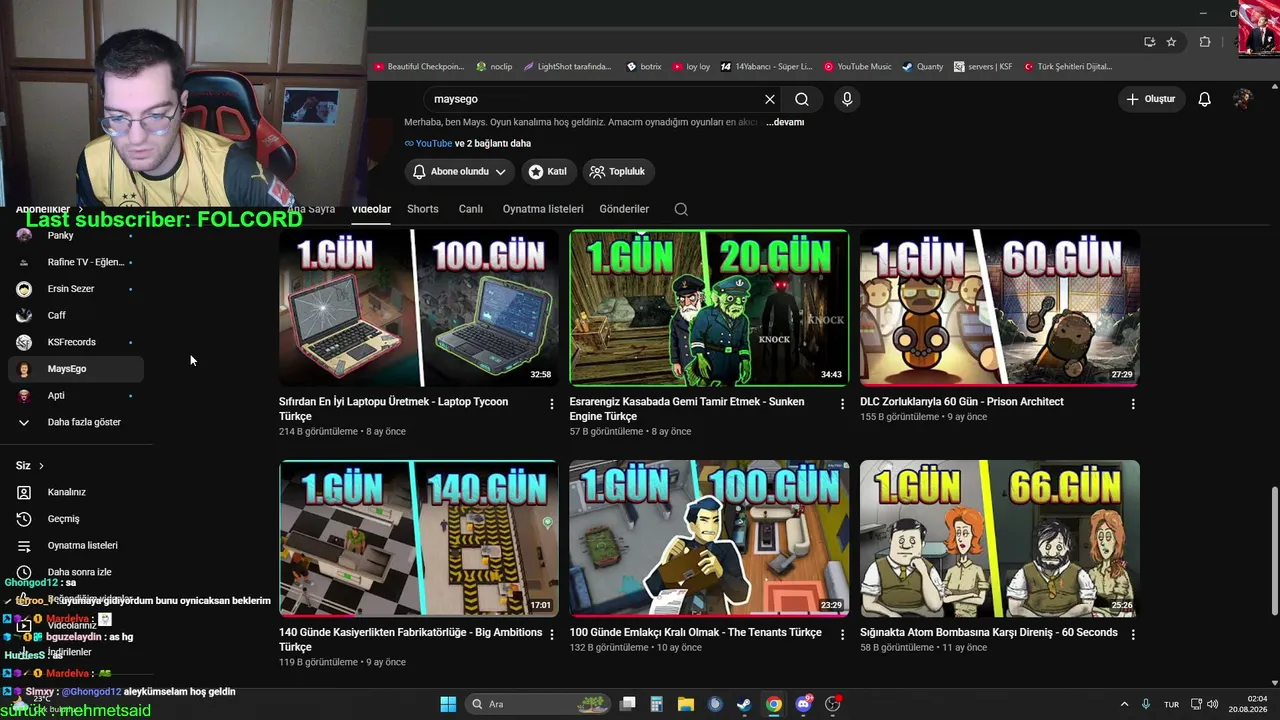Bookmark this page with the star icon

1171,42
